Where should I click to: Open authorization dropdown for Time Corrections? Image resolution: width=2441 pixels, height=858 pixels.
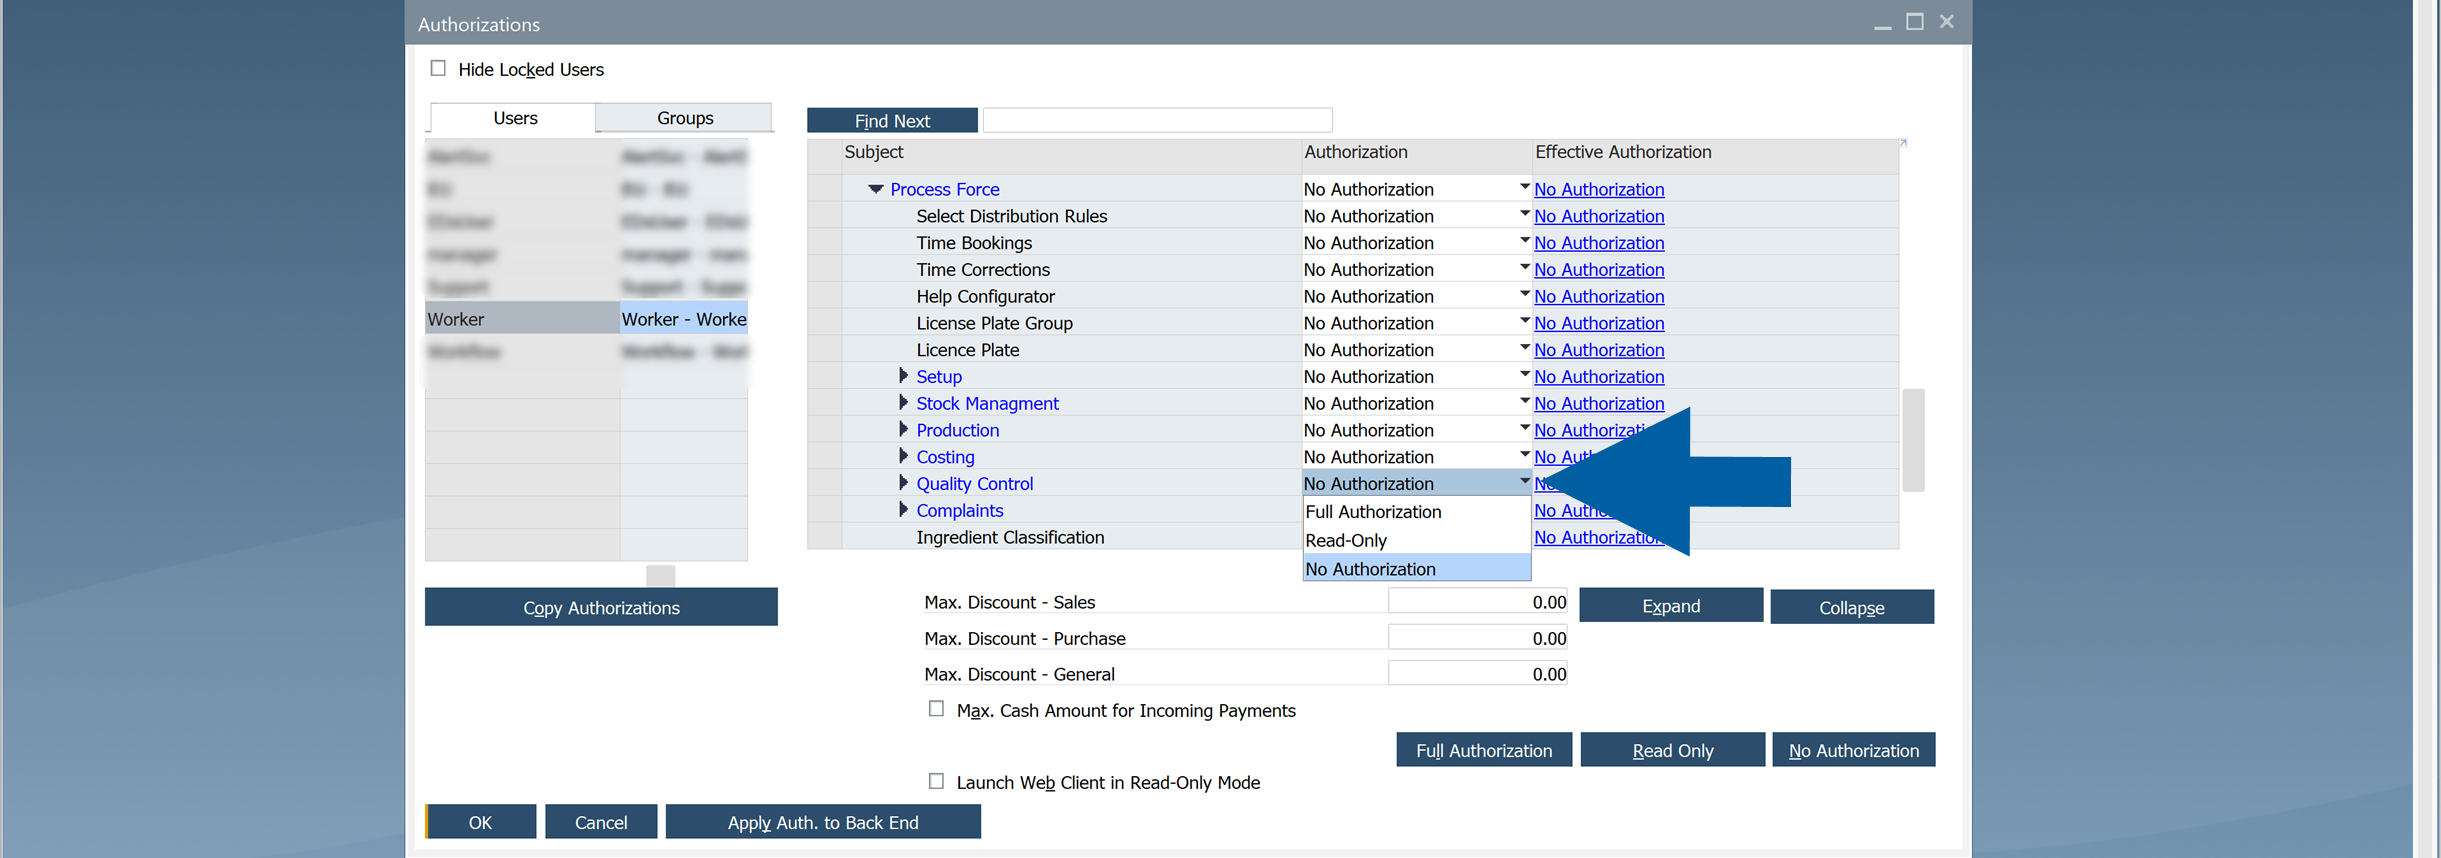pos(1524,268)
